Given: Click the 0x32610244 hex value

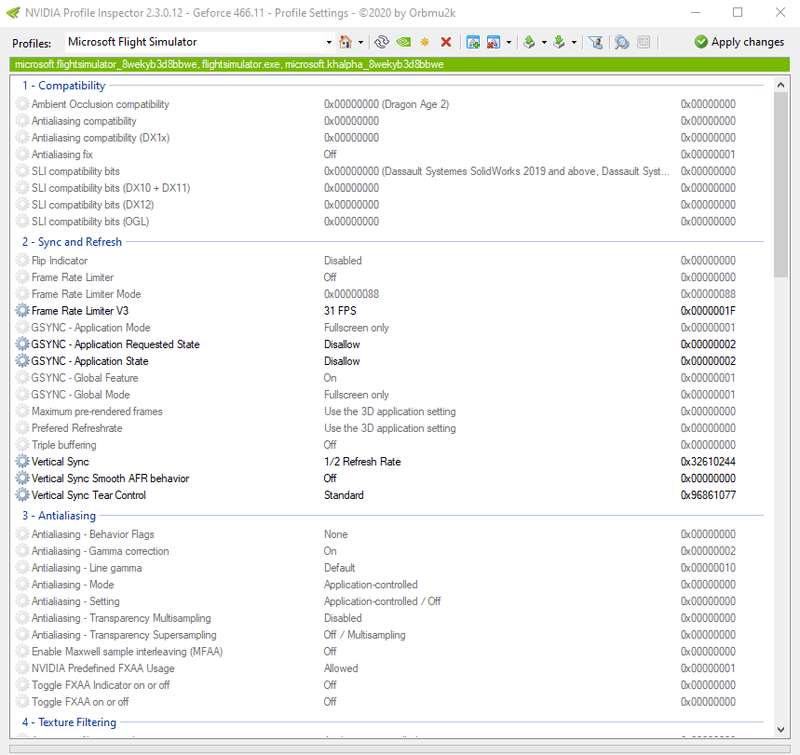Looking at the screenshot, I should (x=708, y=462).
